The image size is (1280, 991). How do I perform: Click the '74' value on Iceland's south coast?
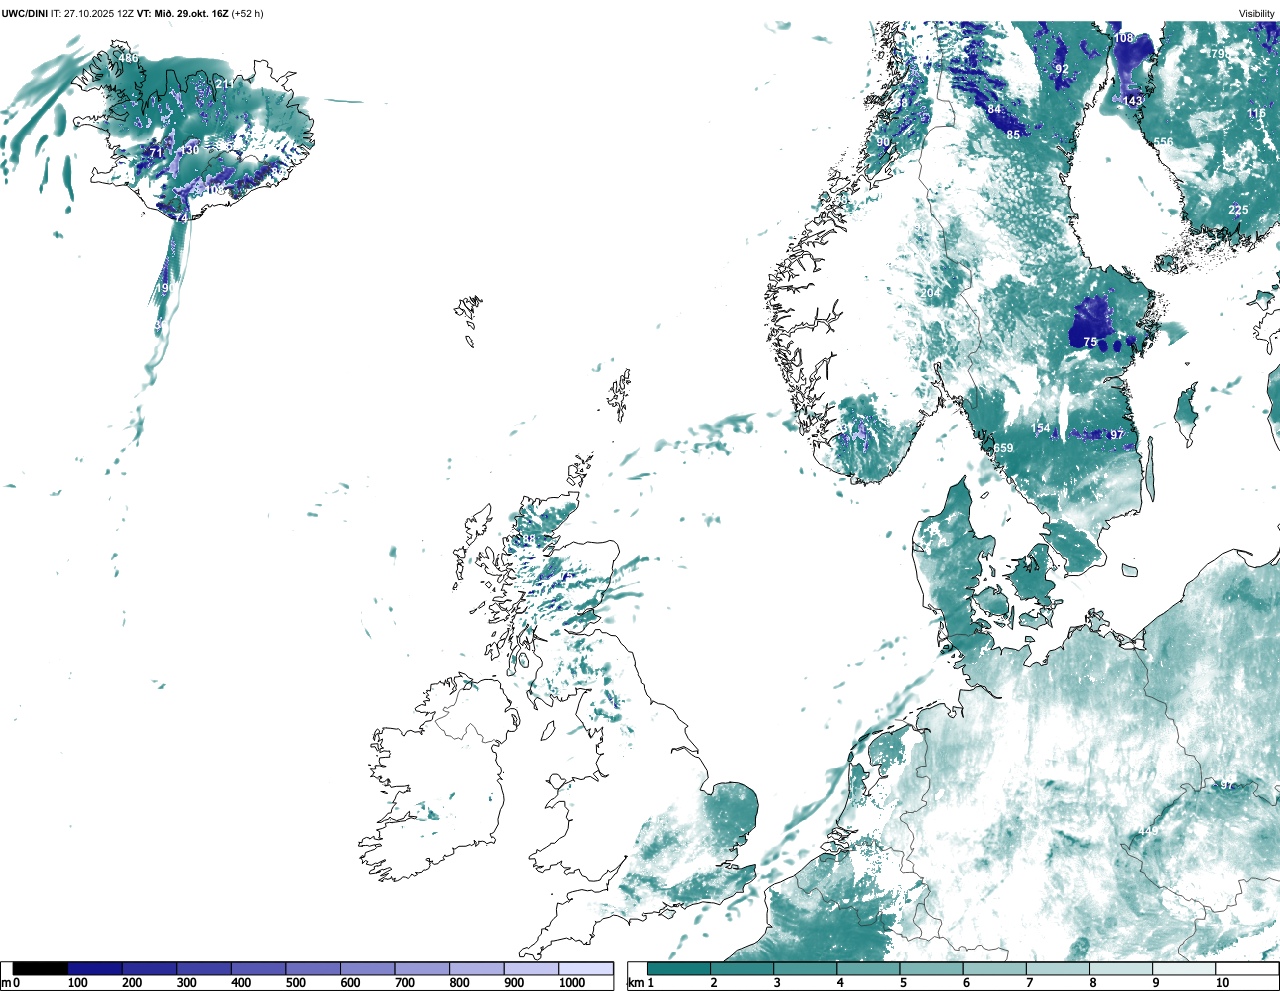click(181, 218)
